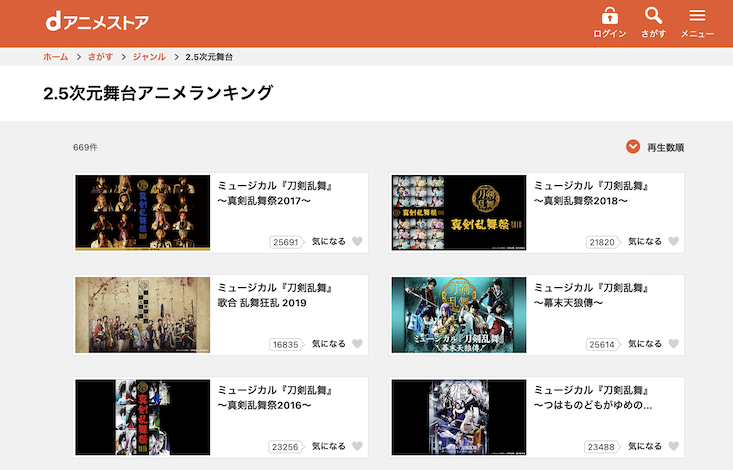Click the 再生数順 sort label
The height and width of the screenshot is (470, 733).
[x=666, y=148]
